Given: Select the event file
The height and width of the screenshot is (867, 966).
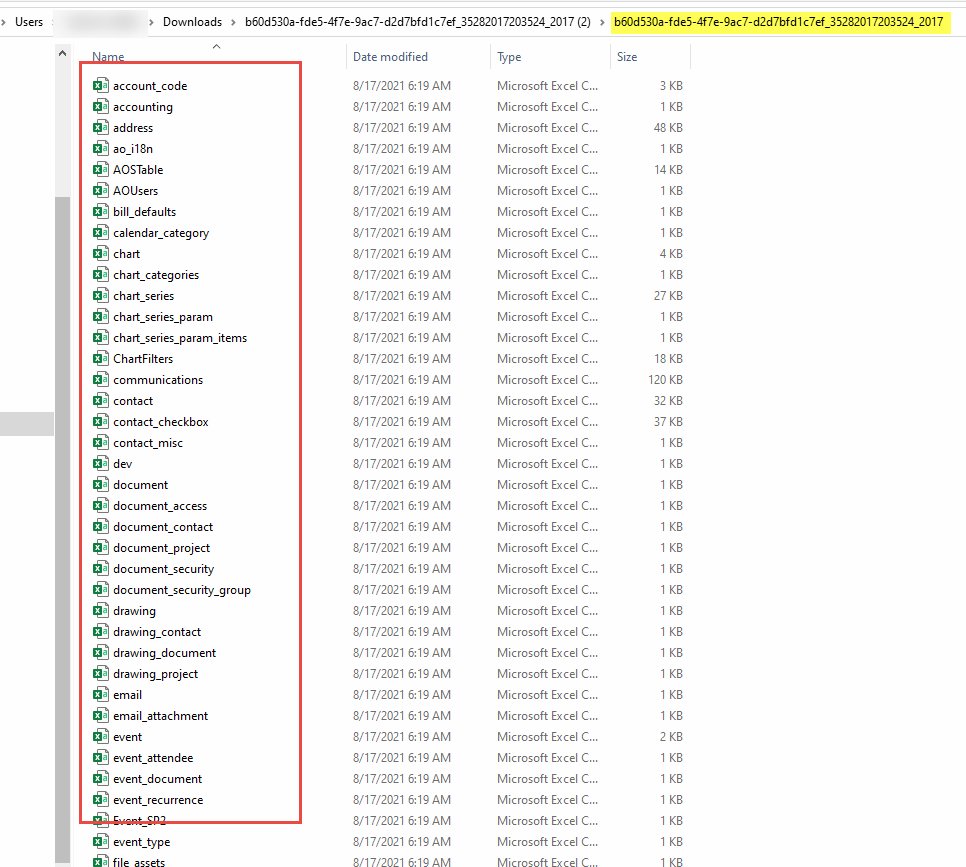Looking at the screenshot, I should pyautogui.click(x=128, y=736).
